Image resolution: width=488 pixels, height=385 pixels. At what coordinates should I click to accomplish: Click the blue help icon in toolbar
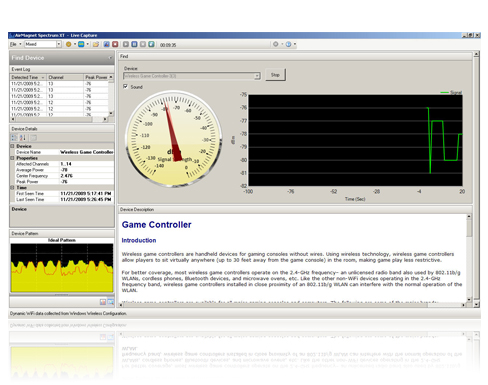pos(288,44)
